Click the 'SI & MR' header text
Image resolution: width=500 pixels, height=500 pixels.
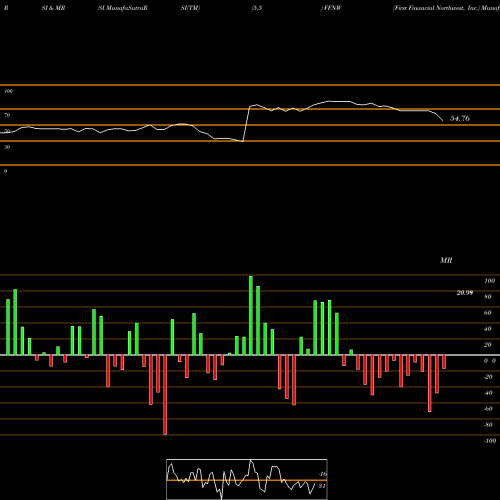pos(53,8)
